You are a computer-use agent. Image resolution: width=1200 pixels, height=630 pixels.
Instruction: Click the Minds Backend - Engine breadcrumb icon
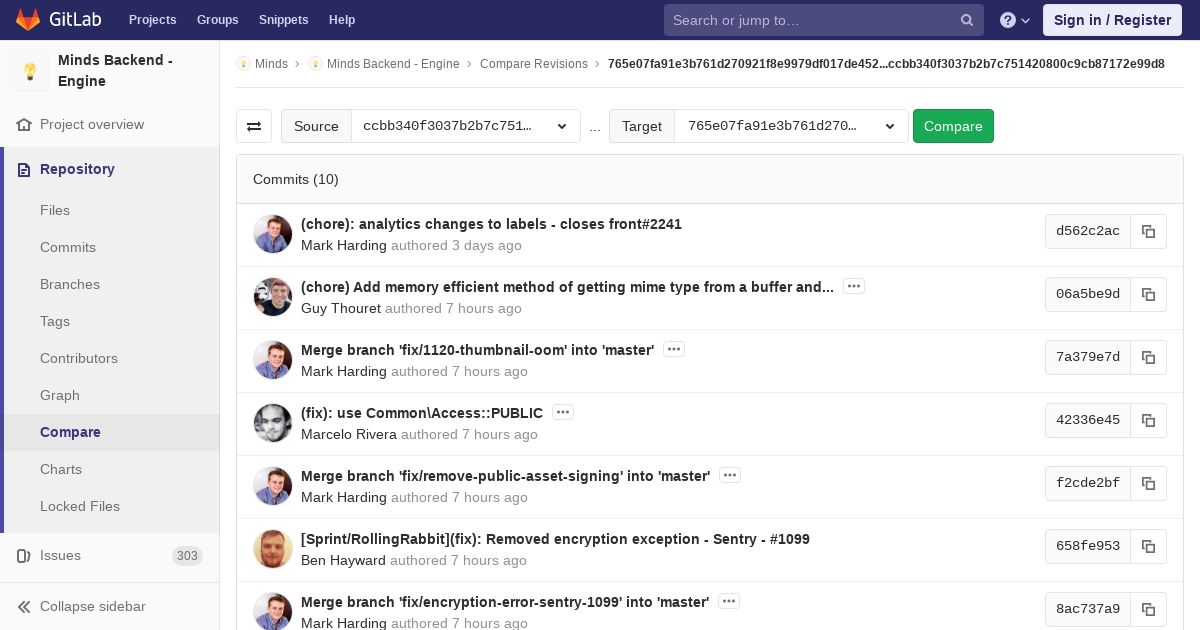click(x=315, y=64)
